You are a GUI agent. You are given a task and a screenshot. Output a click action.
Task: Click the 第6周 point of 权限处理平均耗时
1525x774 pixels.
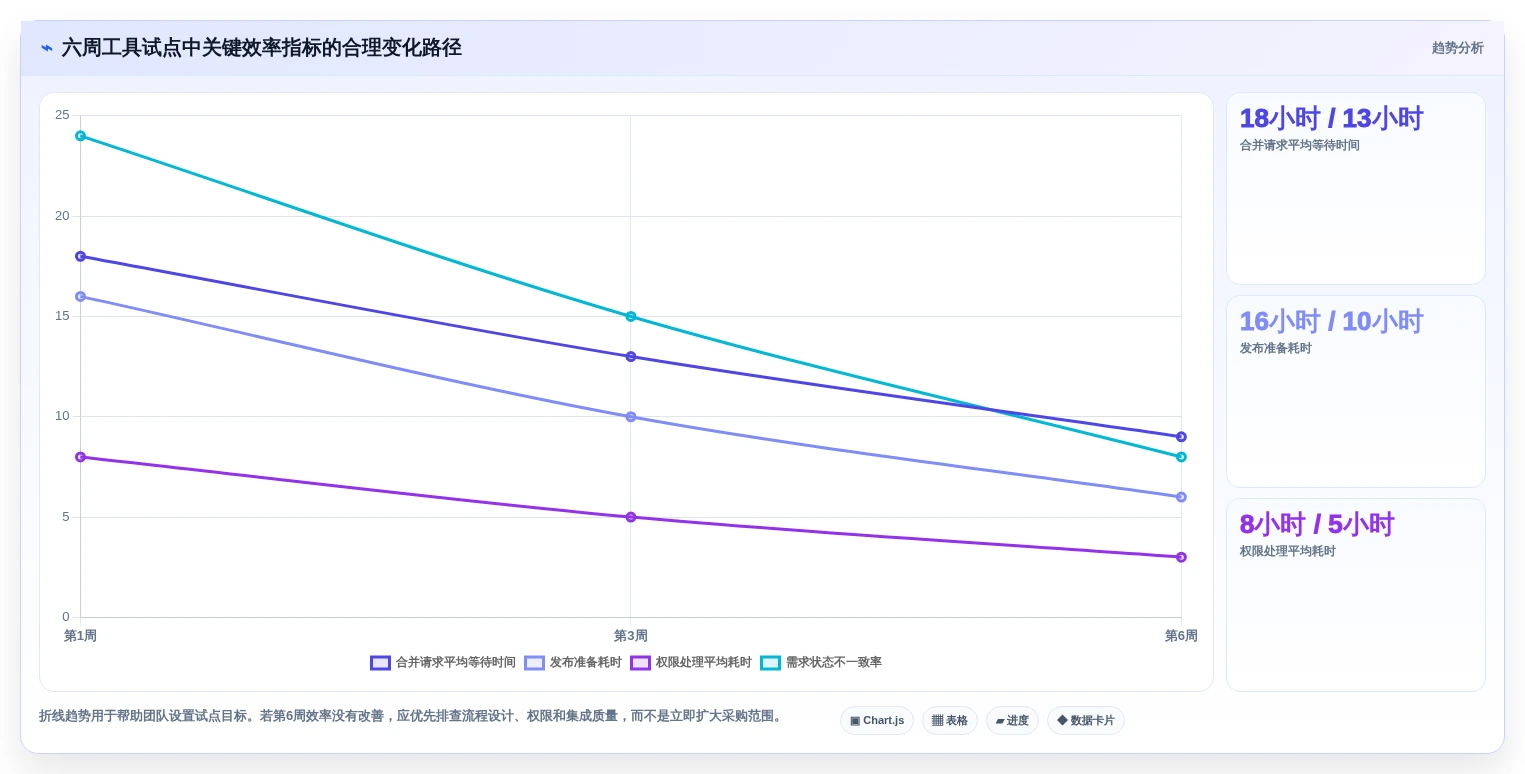pyautogui.click(x=1181, y=557)
